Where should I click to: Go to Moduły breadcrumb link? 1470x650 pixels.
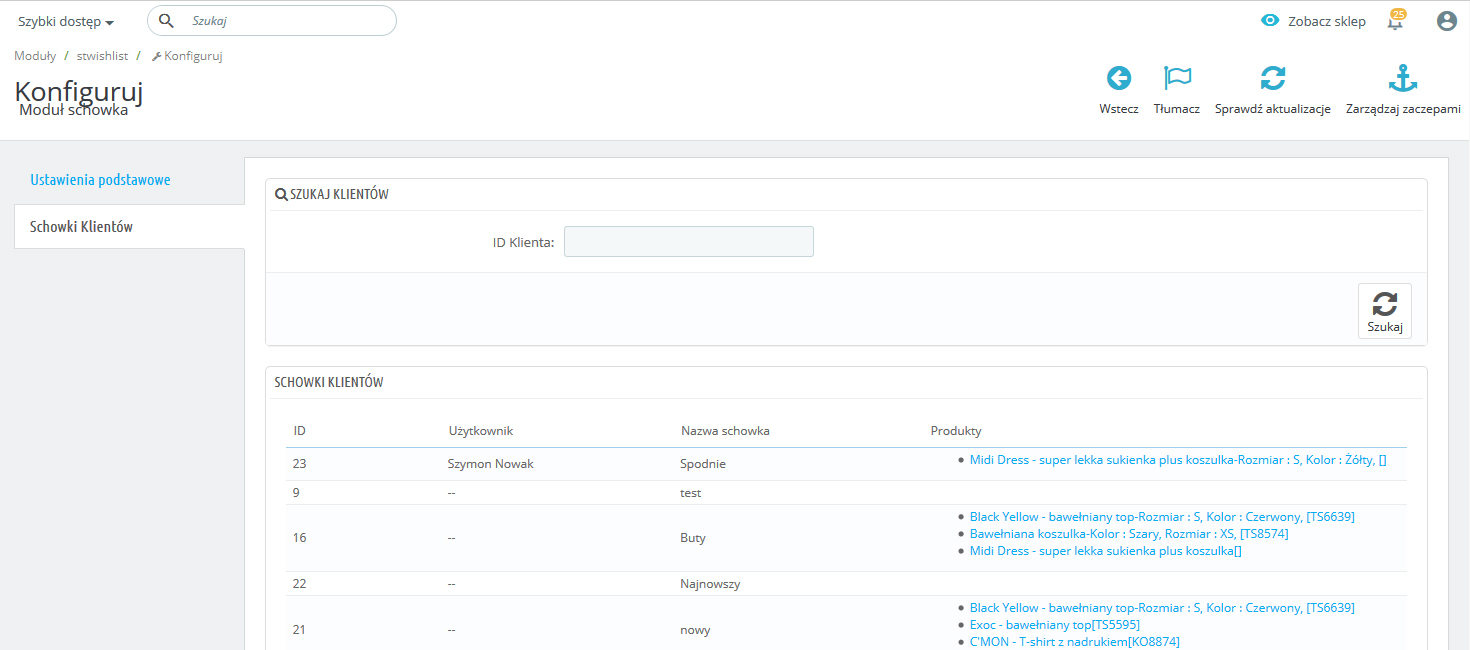click(35, 56)
